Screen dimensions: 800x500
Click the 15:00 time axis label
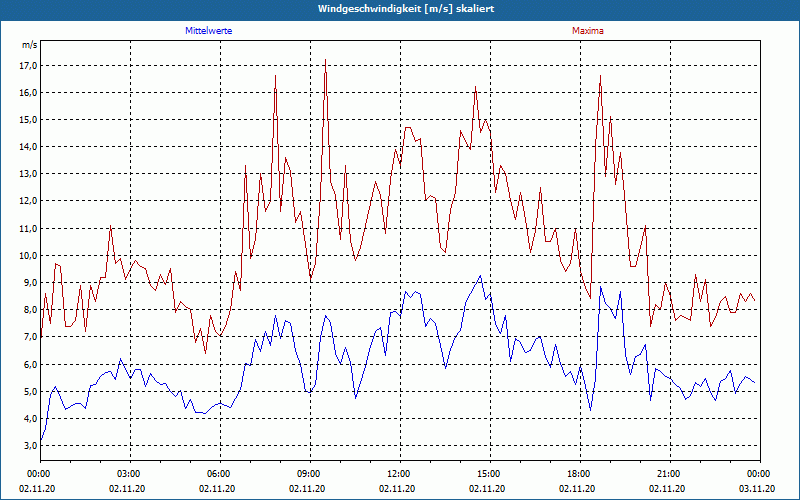point(487,474)
